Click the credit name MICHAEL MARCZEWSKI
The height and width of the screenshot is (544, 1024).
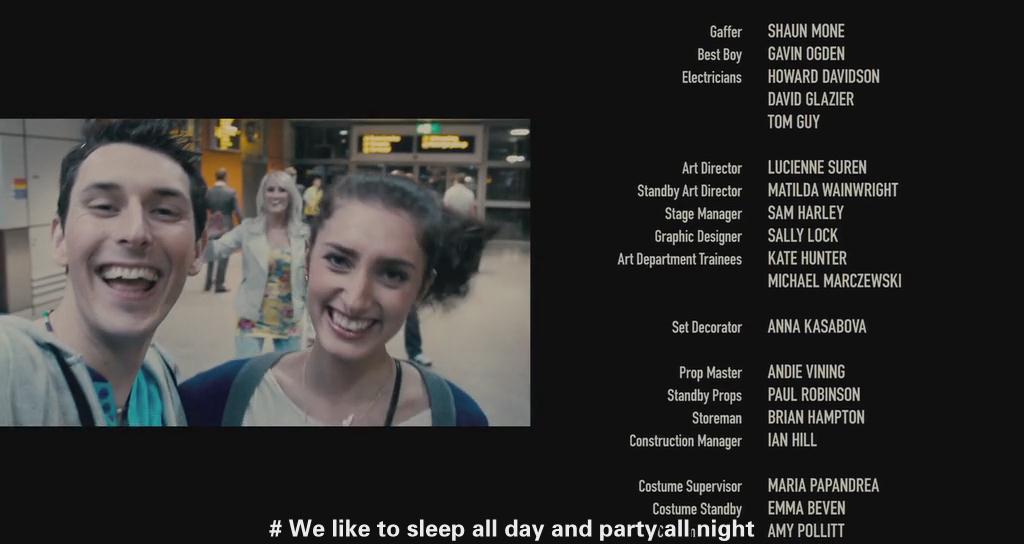834,281
